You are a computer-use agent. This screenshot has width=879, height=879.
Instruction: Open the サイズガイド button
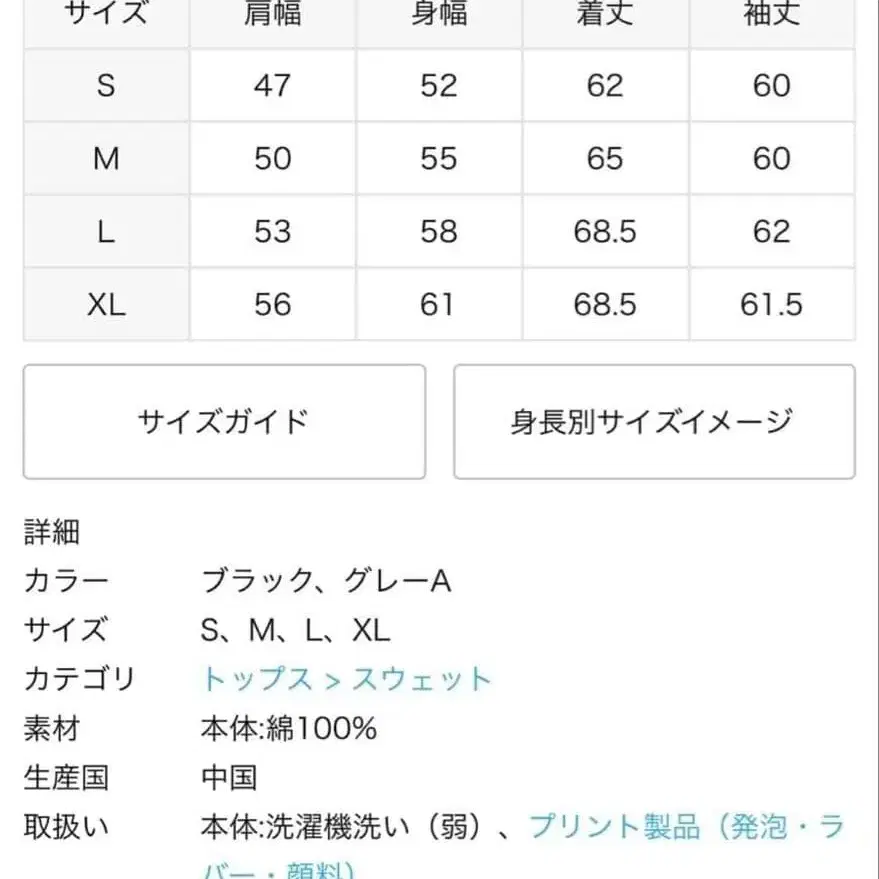point(222,420)
